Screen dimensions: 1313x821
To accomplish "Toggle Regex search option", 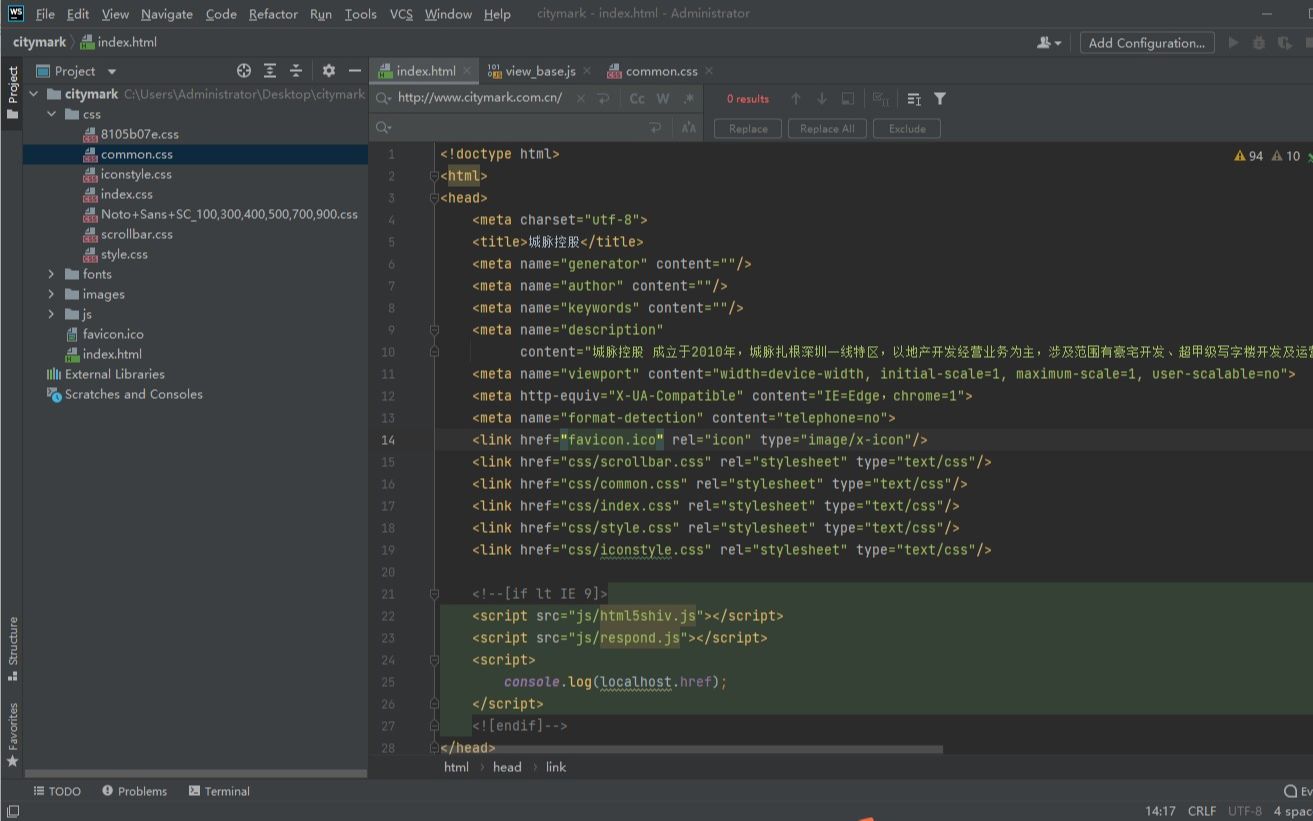I will tap(688, 98).
